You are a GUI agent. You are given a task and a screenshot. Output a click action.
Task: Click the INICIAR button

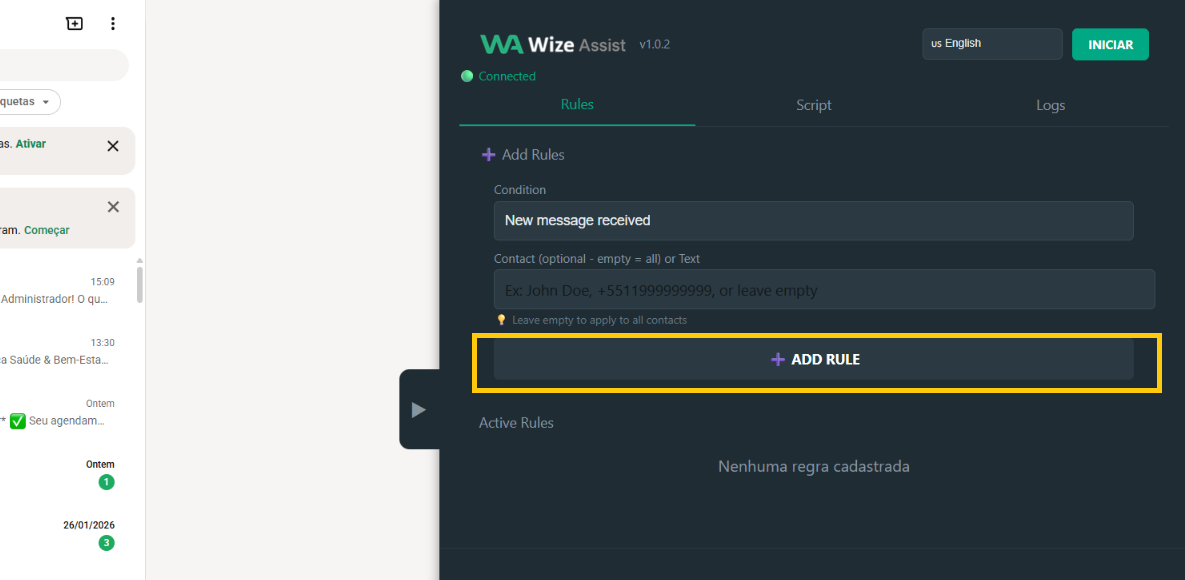click(x=1110, y=44)
